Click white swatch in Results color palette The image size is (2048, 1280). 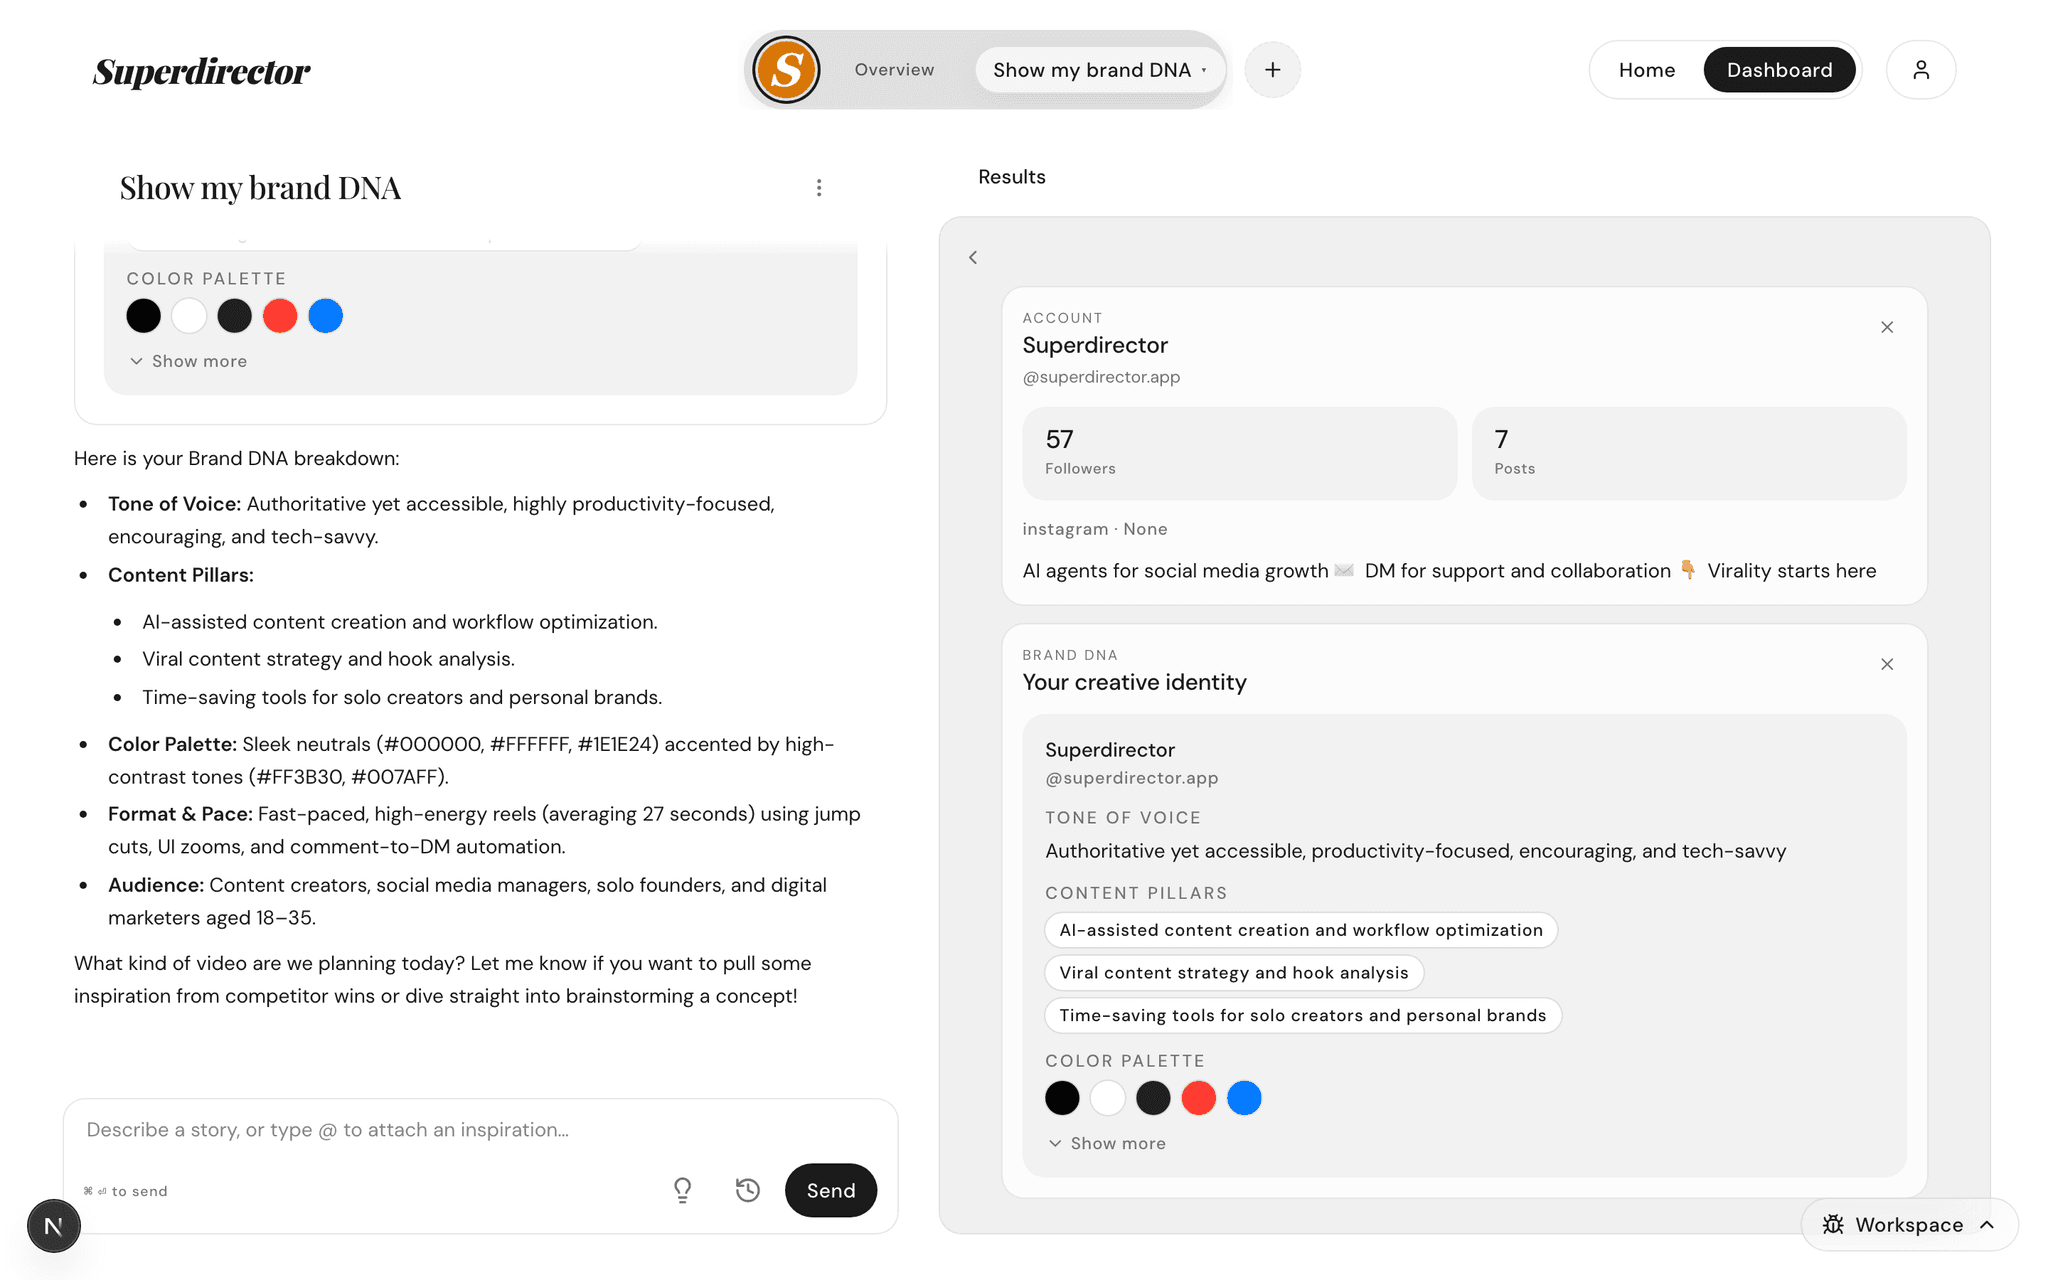(x=1108, y=1098)
